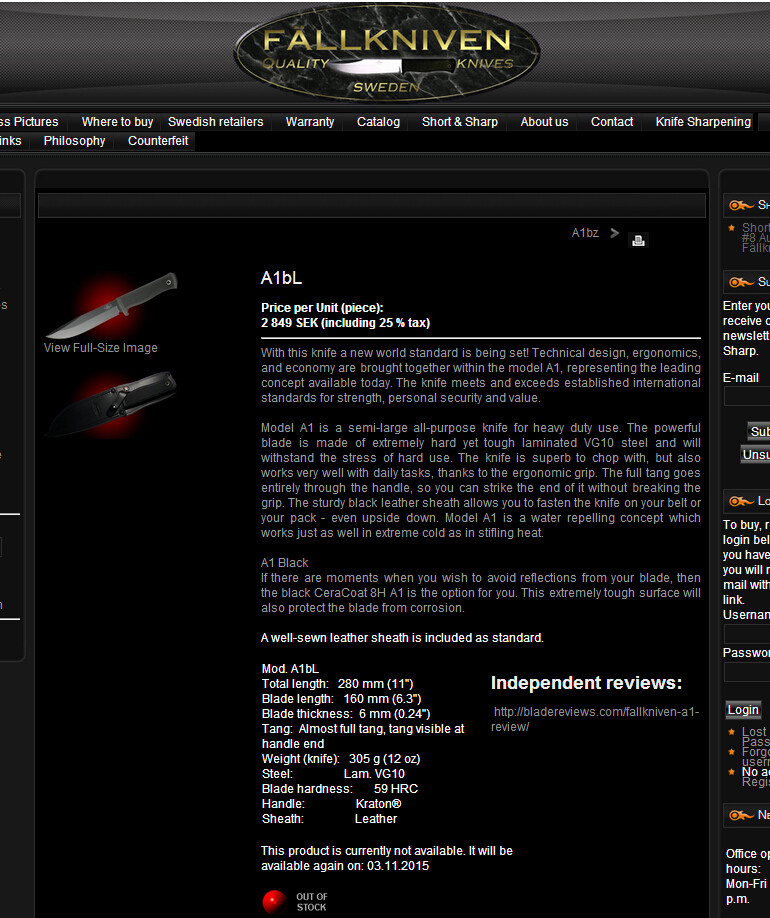Click 'available again on: 03.11.2015' text
The image size is (770, 918).
[345, 866]
